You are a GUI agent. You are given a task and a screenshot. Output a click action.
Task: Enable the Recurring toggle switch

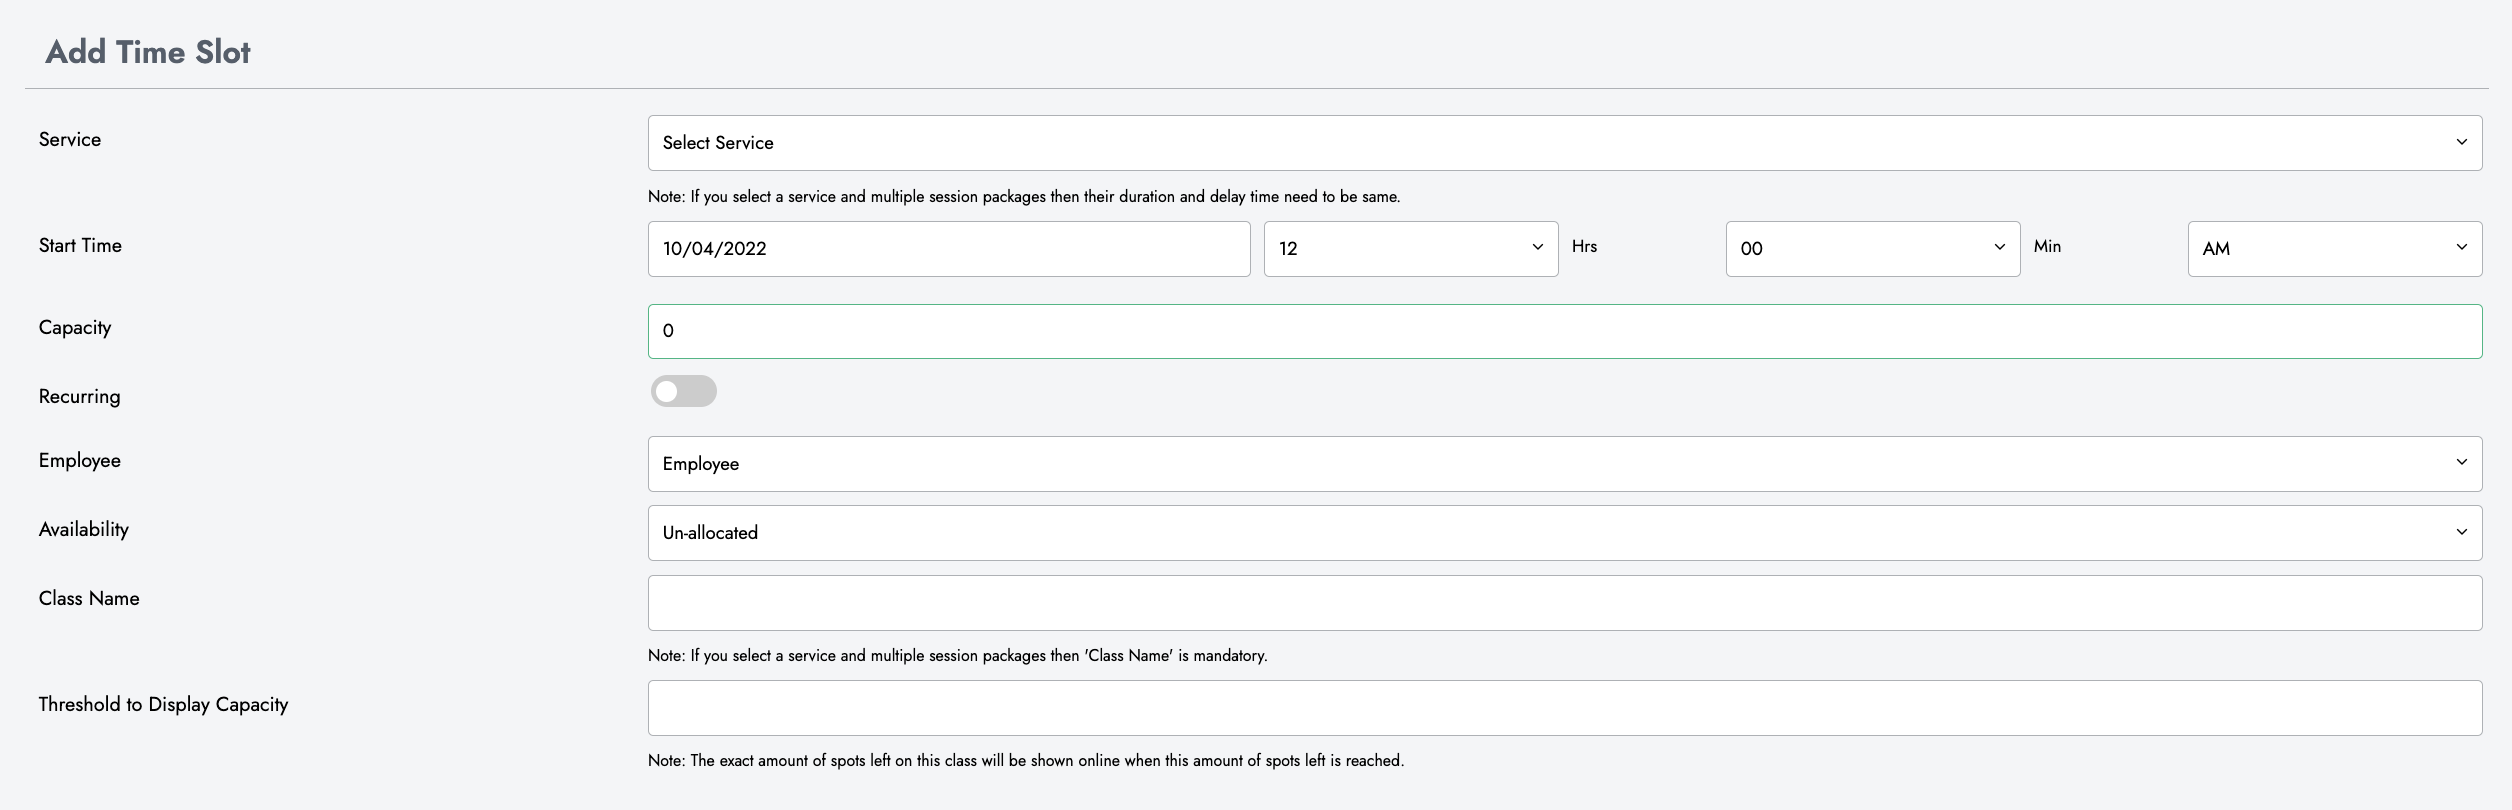click(x=684, y=391)
